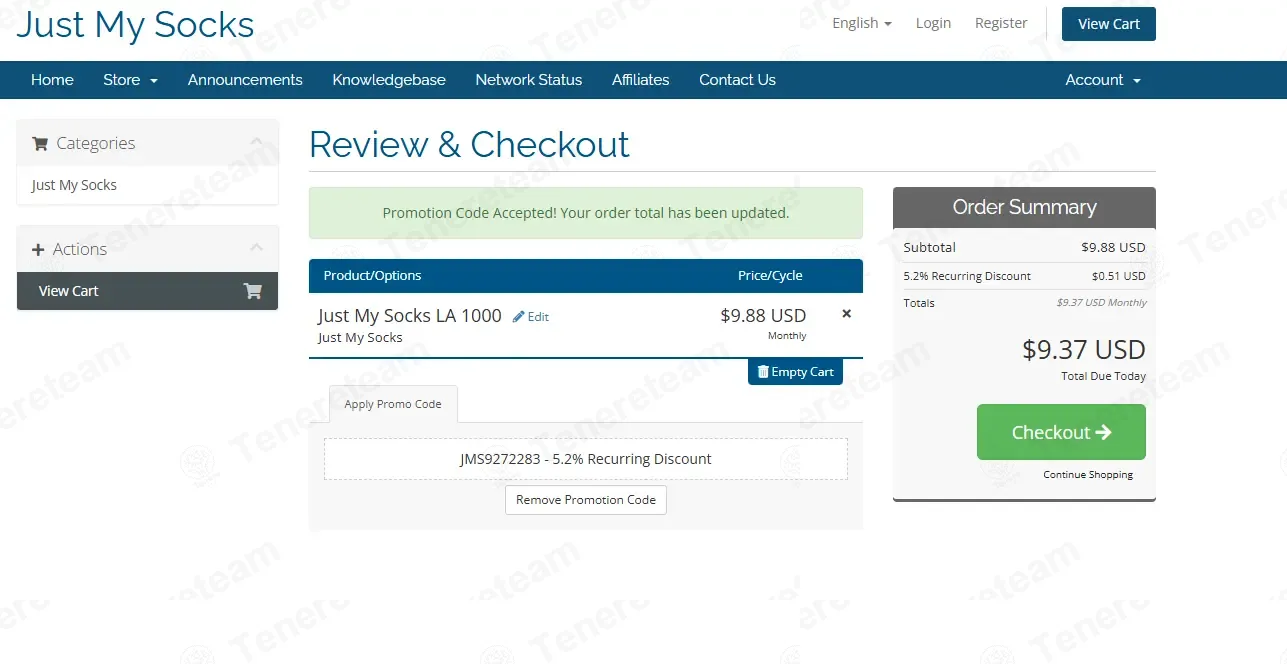The width and height of the screenshot is (1287, 664).
Task: Click the Just My Socks site logo
Action: point(135,24)
